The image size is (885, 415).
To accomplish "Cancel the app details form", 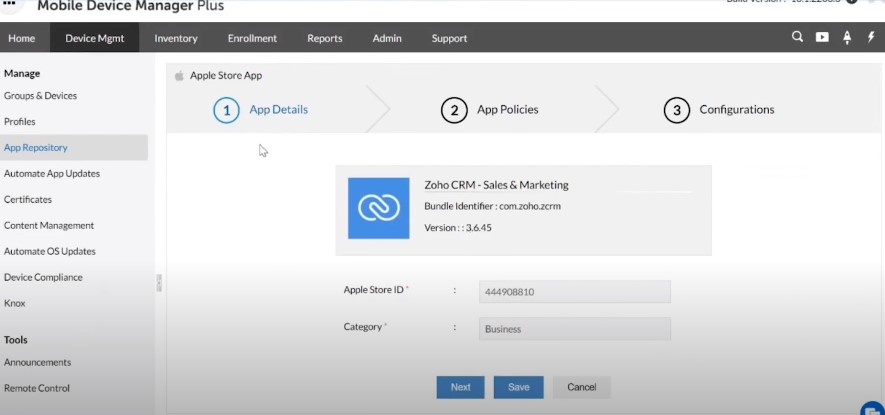I will (x=581, y=387).
